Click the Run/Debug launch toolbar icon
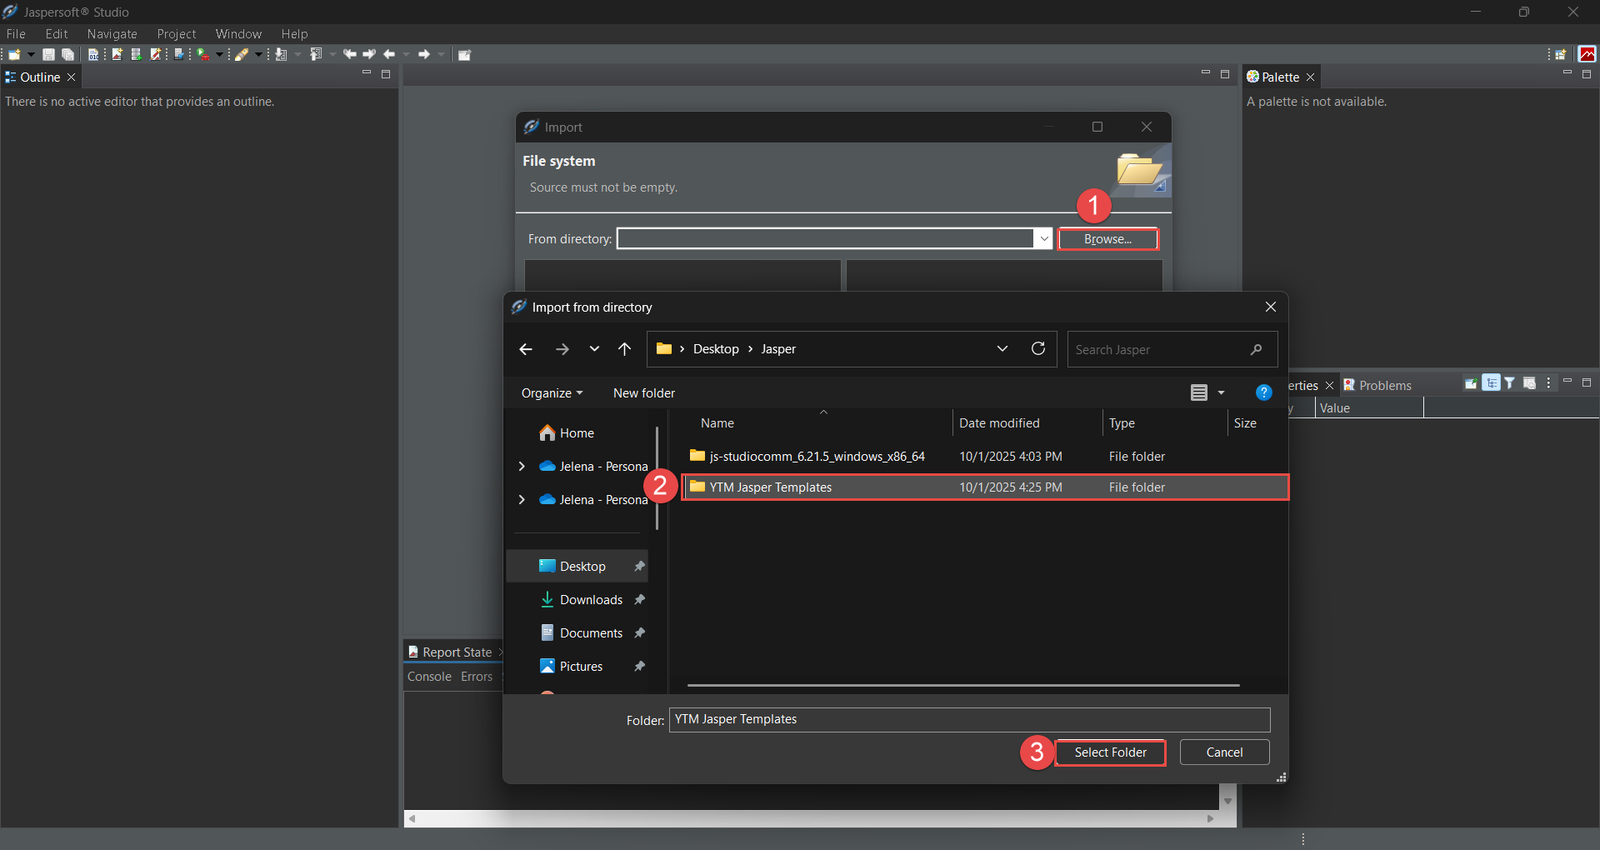Screen dimensions: 1600x850 tap(203, 55)
